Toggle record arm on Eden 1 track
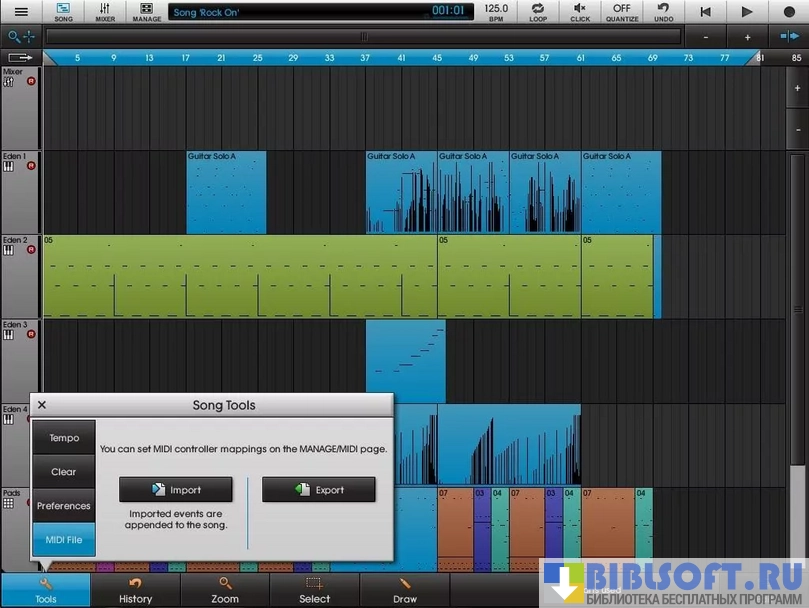The image size is (809, 608). tap(31, 166)
